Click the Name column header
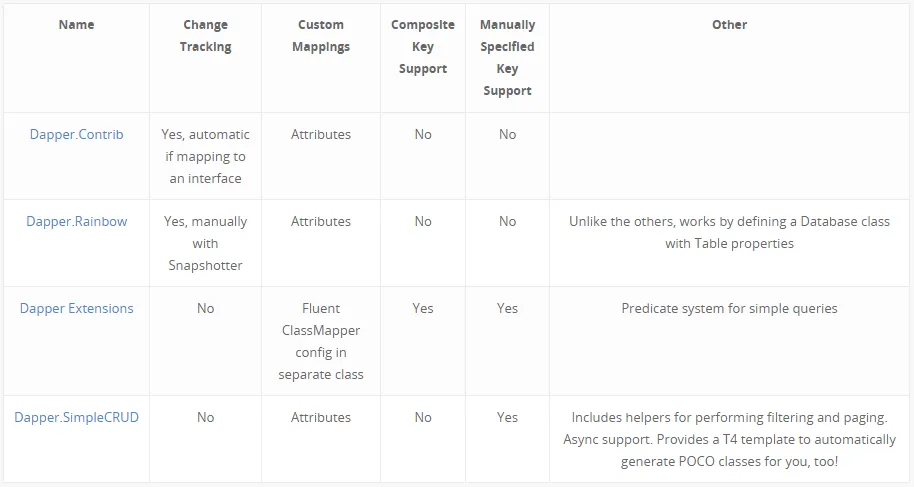 pos(77,24)
